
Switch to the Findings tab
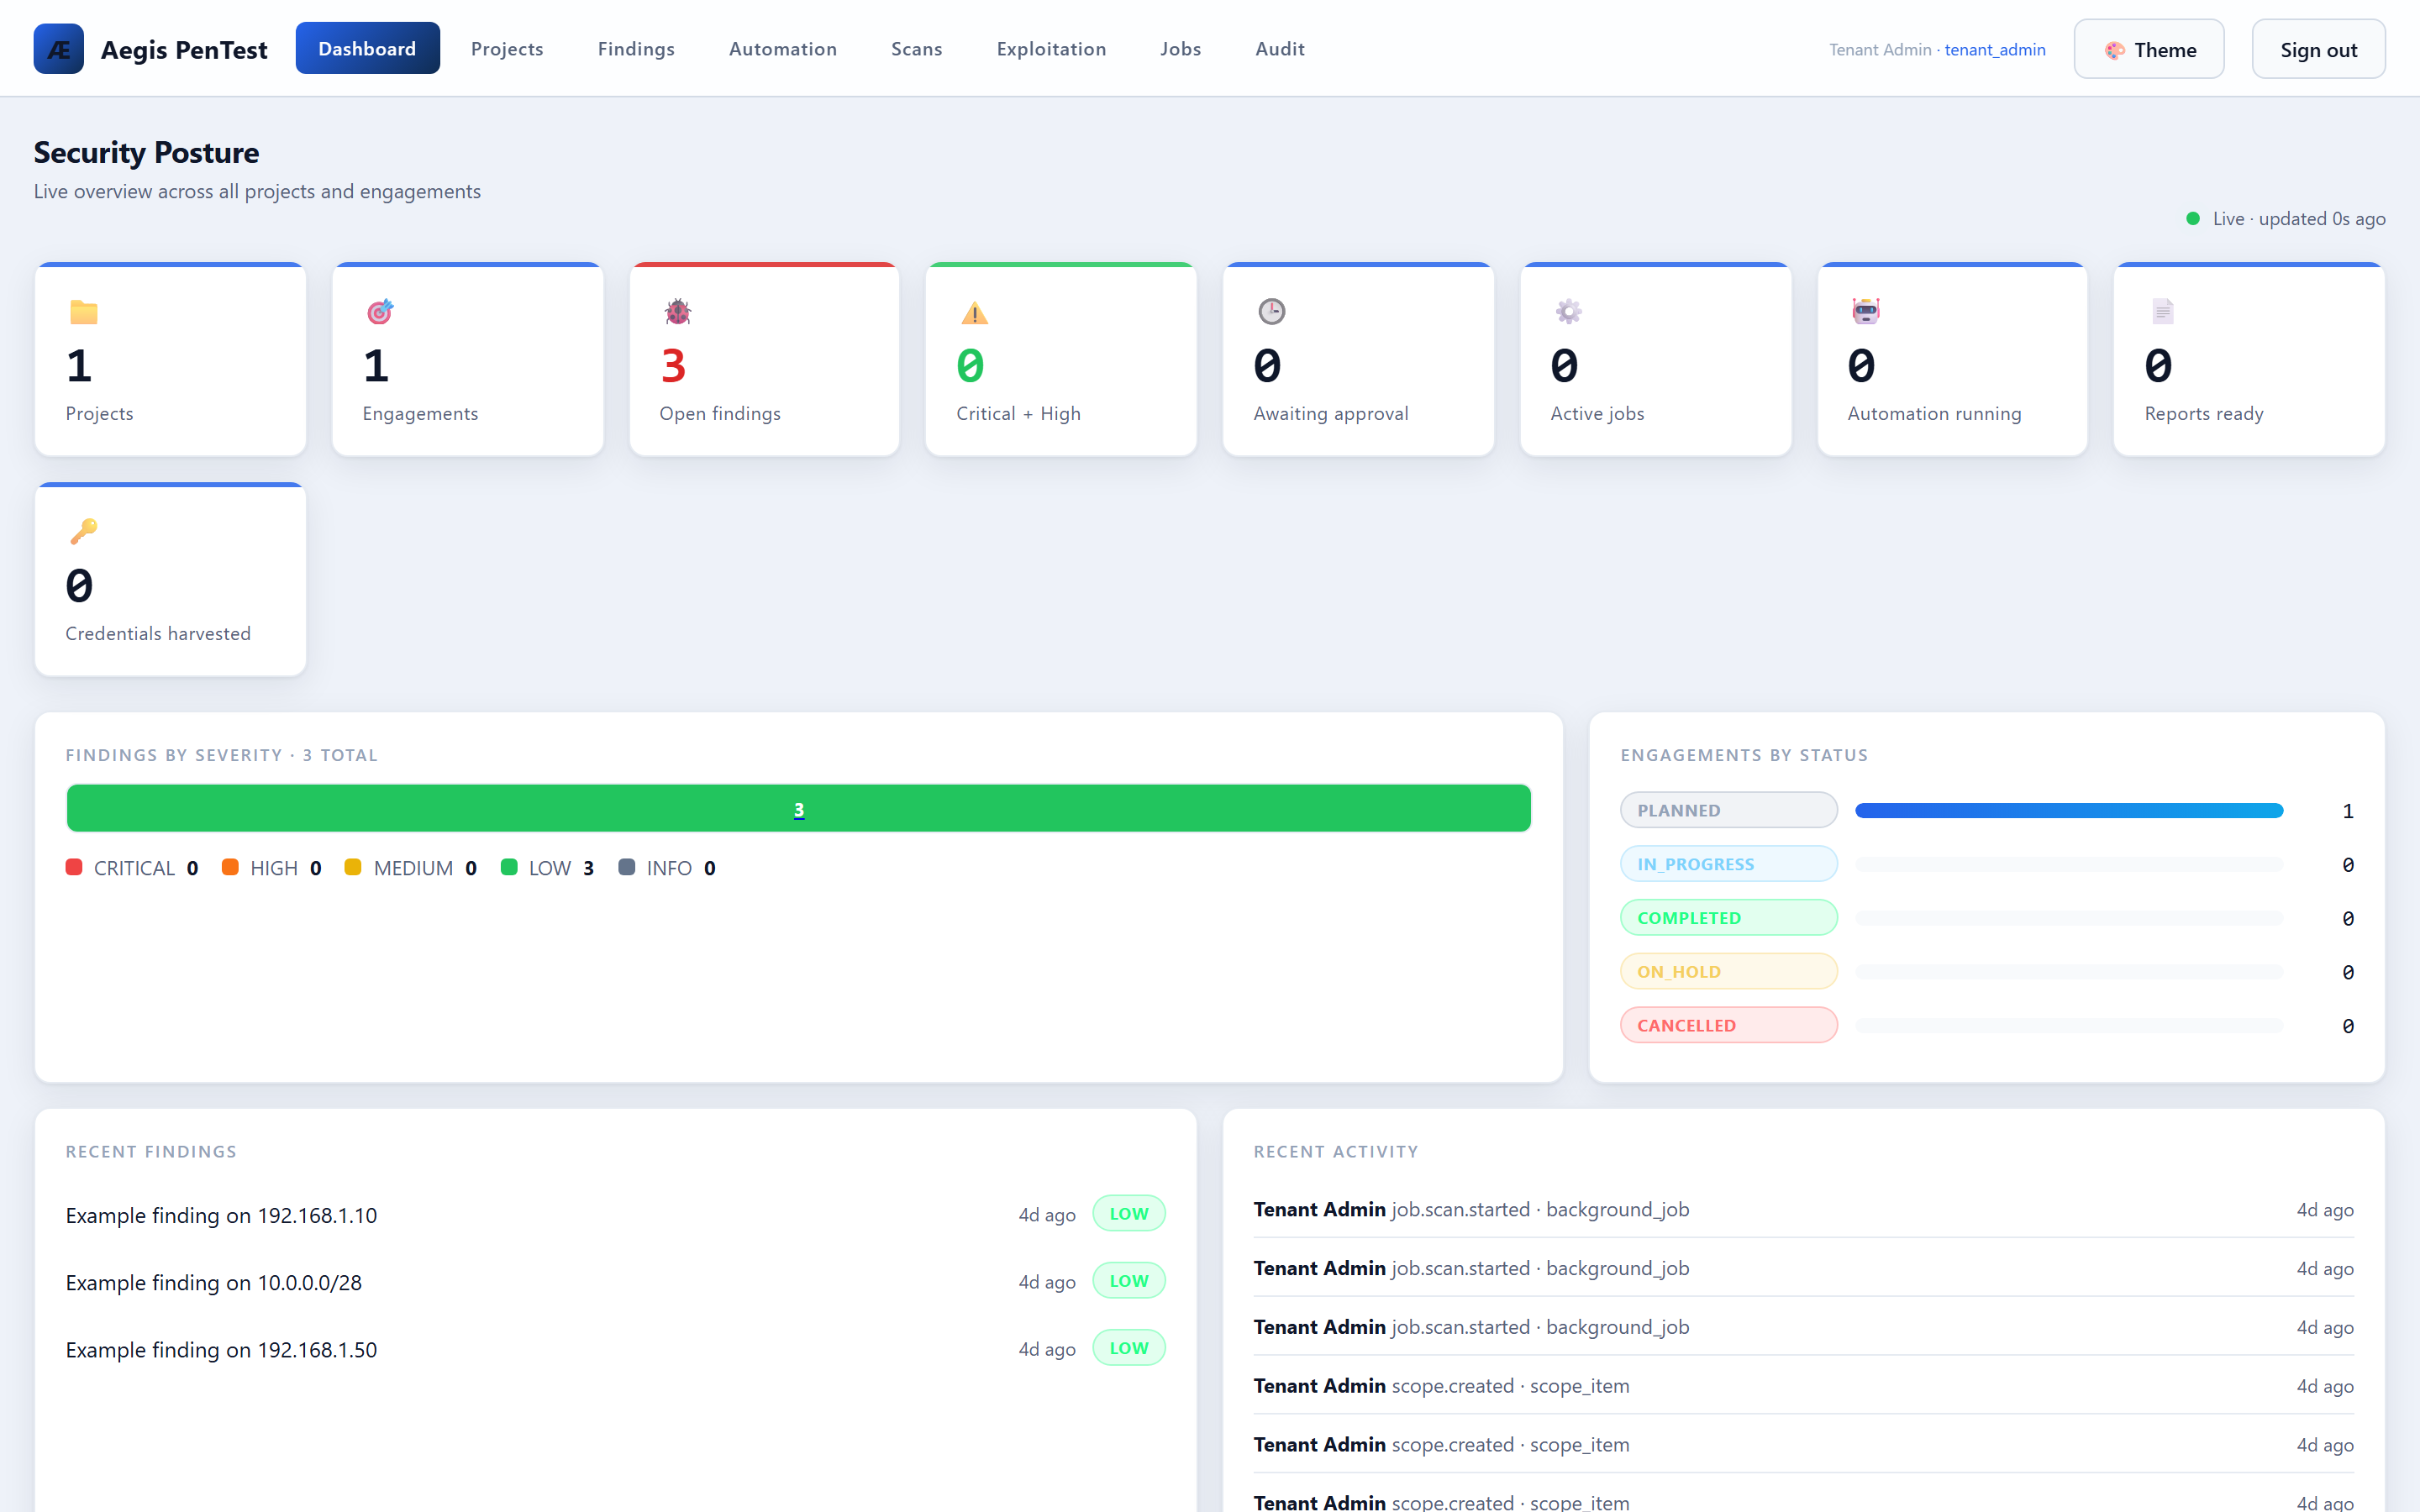(636, 49)
